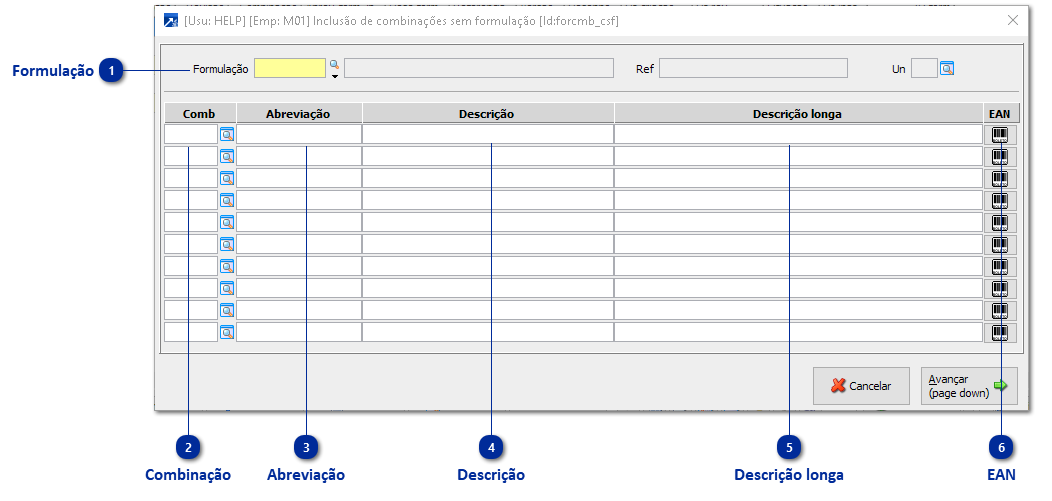Advance with the Avançar (page down) button
1052x501 pixels.
coord(969,386)
